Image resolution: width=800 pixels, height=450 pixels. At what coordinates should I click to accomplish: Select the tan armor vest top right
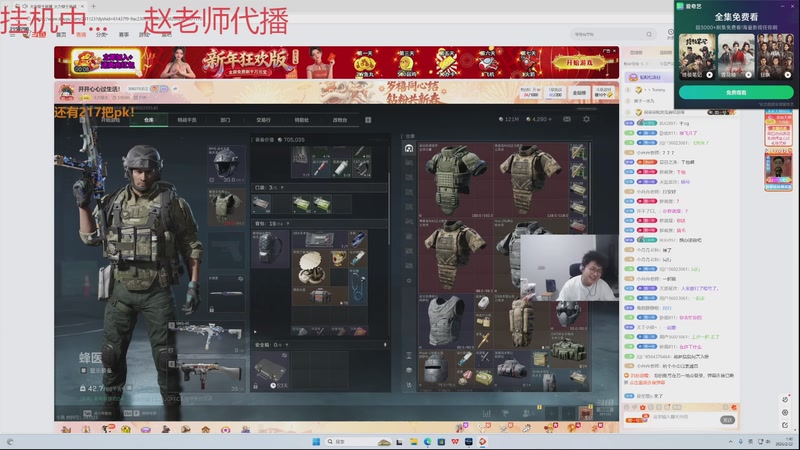tap(531, 181)
